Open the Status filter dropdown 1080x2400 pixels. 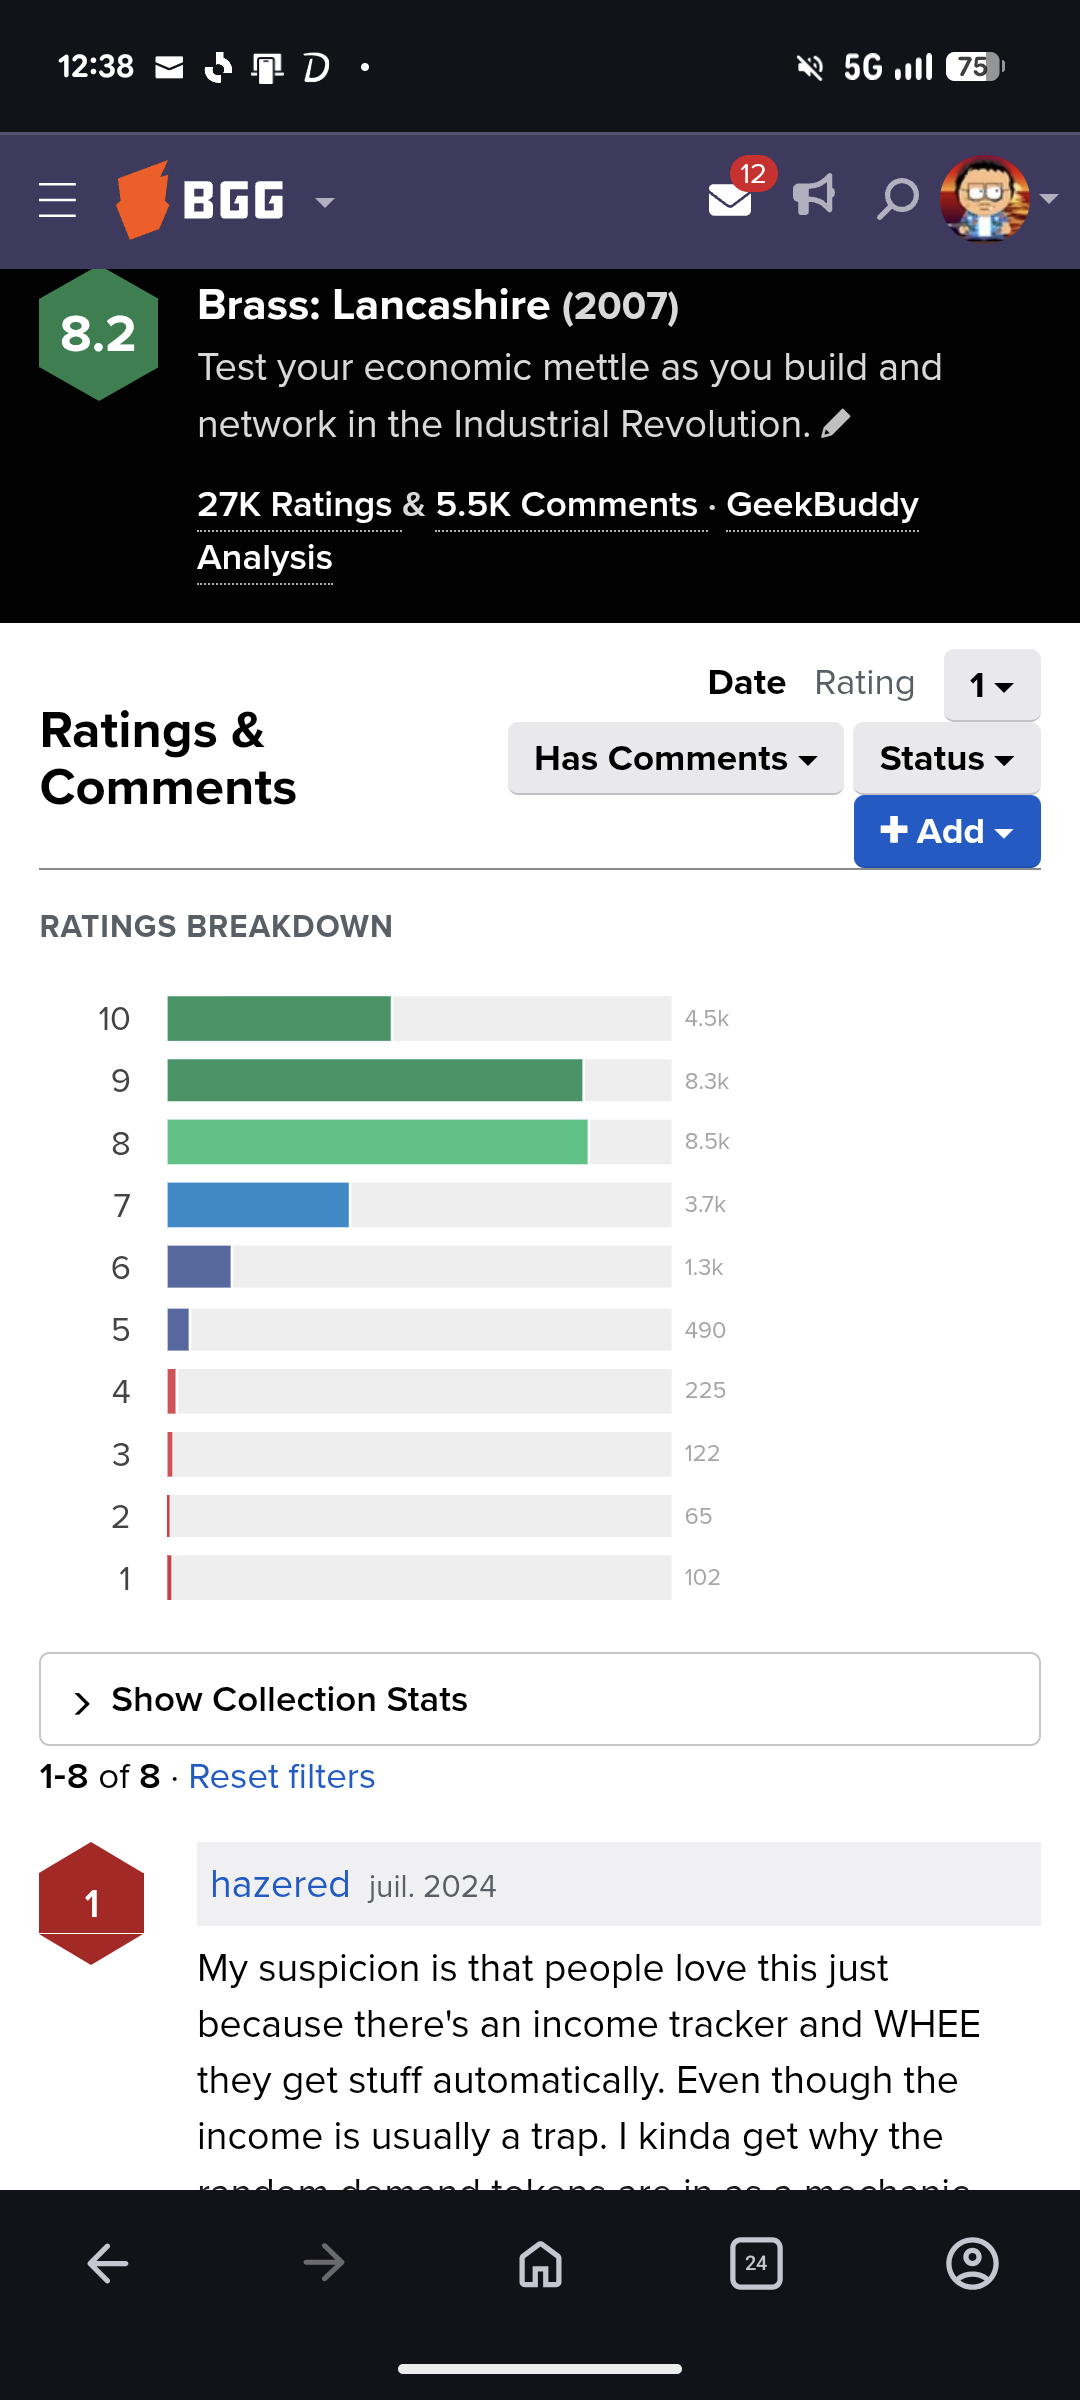[946, 759]
